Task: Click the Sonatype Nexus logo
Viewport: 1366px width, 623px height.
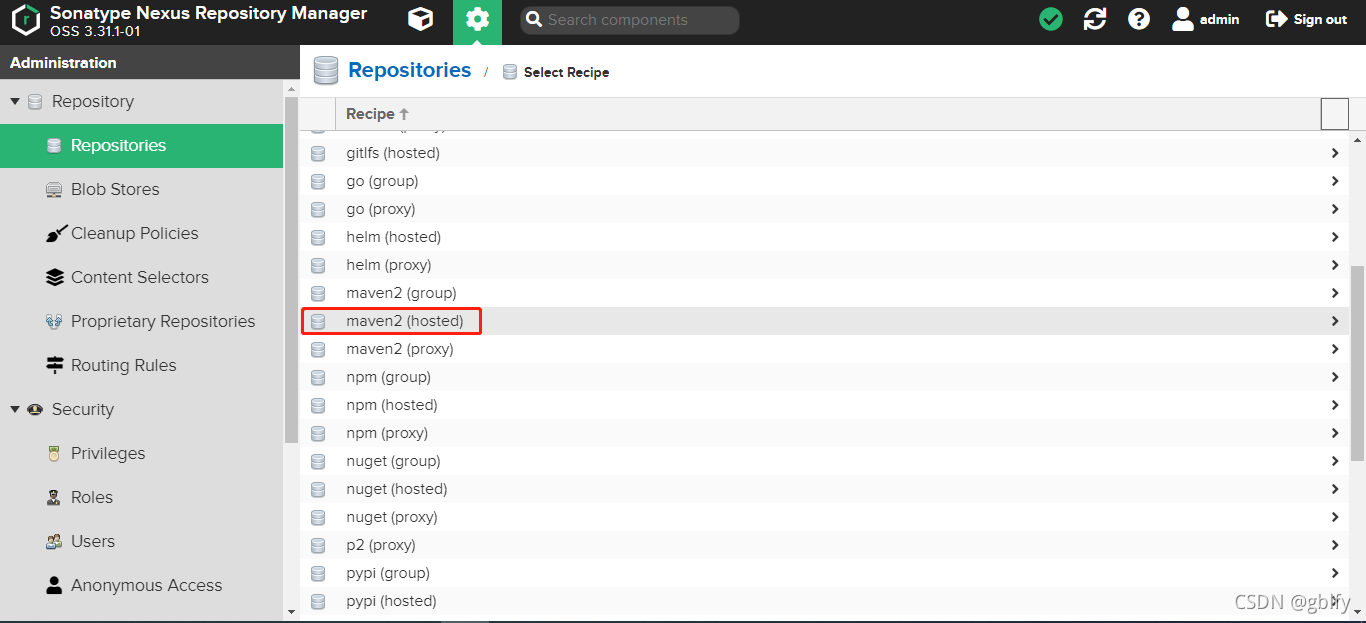Action: 26,19
